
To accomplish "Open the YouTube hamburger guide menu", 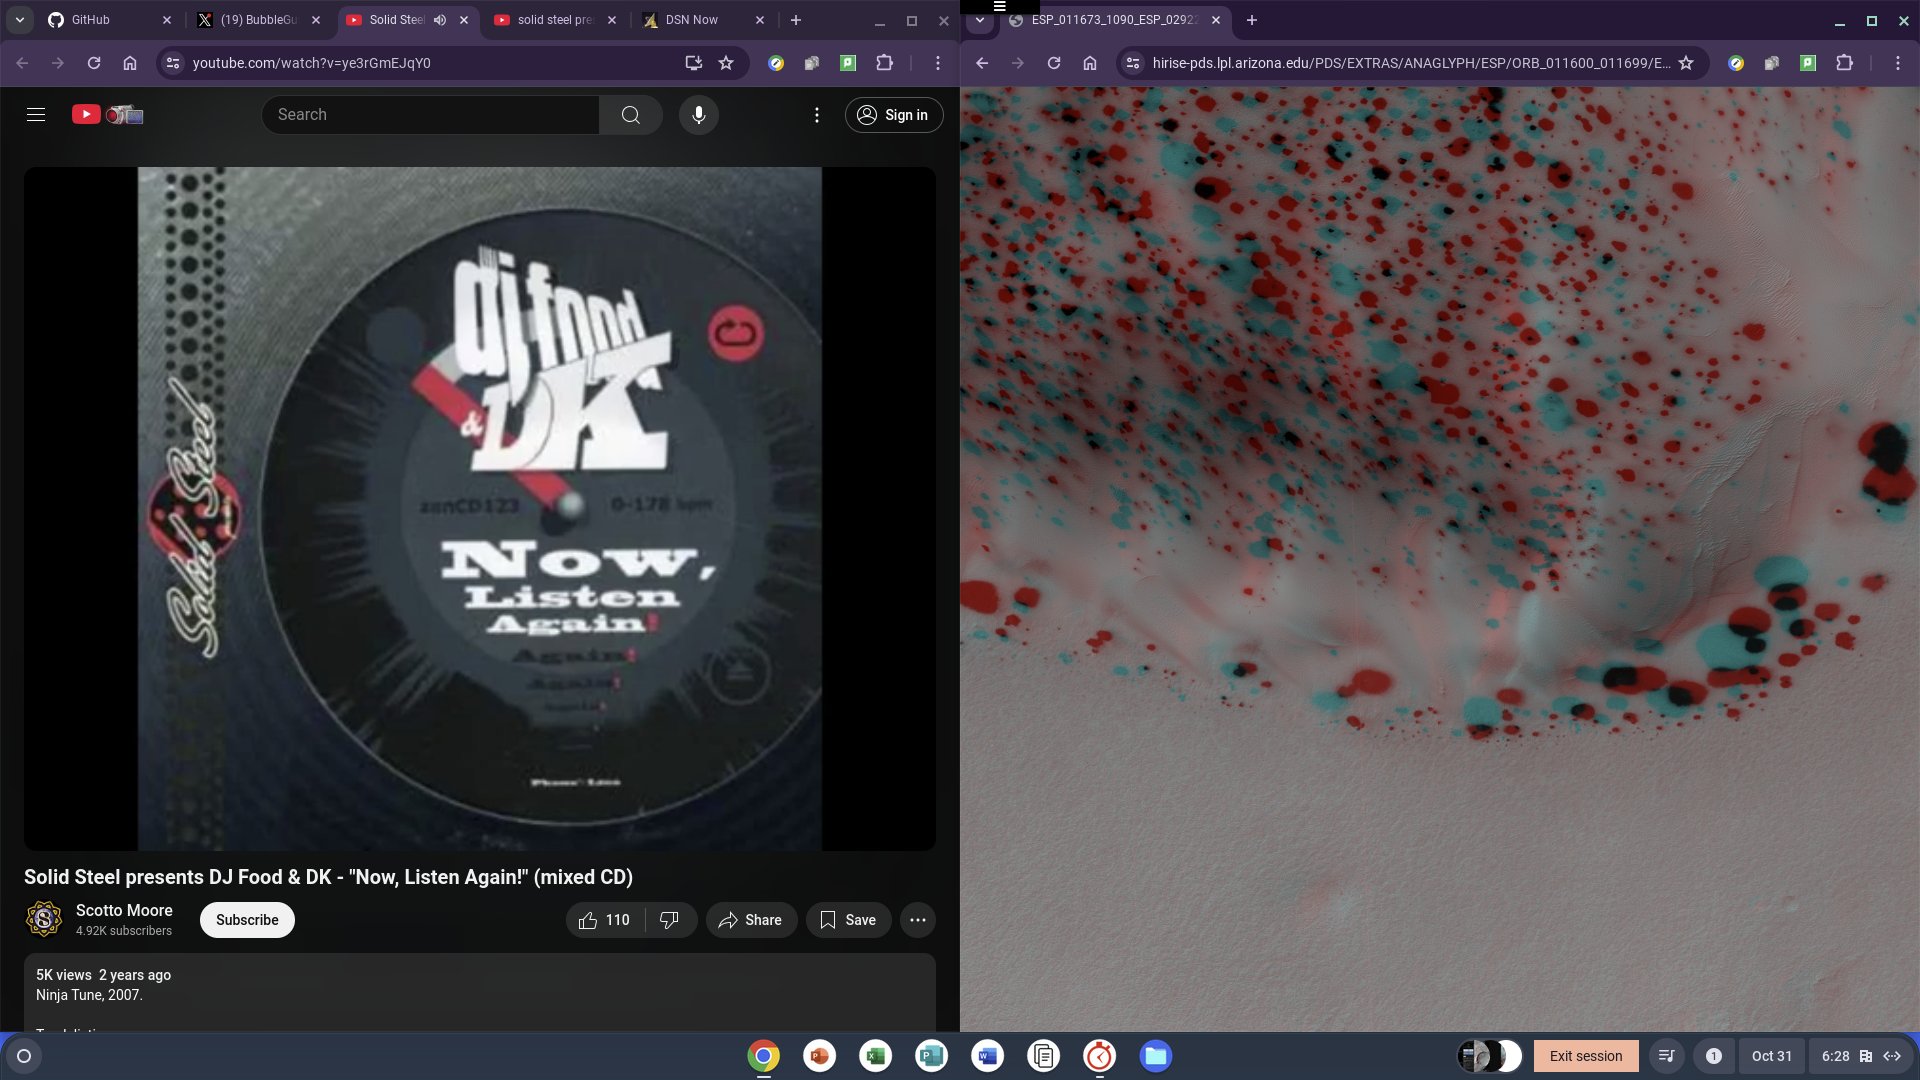I will coord(36,115).
